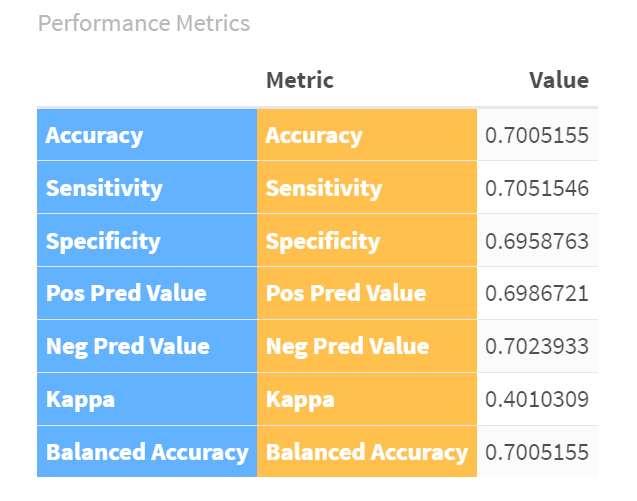Image resolution: width=637 pixels, height=501 pixels.
Task: Click the value 0.6986721
Action: point(536,294)
